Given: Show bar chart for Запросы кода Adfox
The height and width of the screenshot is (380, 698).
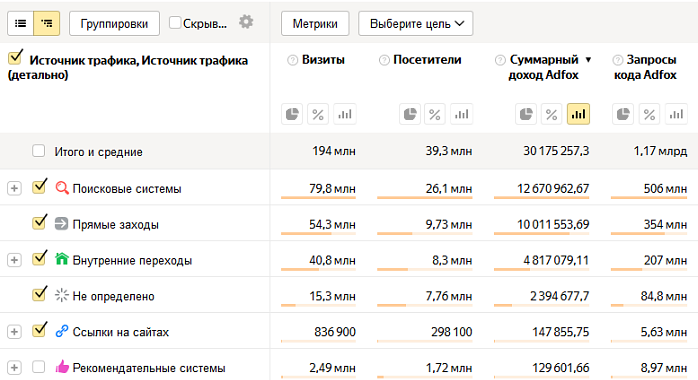Looking at the screenshot, I should (x=676, y=114).
